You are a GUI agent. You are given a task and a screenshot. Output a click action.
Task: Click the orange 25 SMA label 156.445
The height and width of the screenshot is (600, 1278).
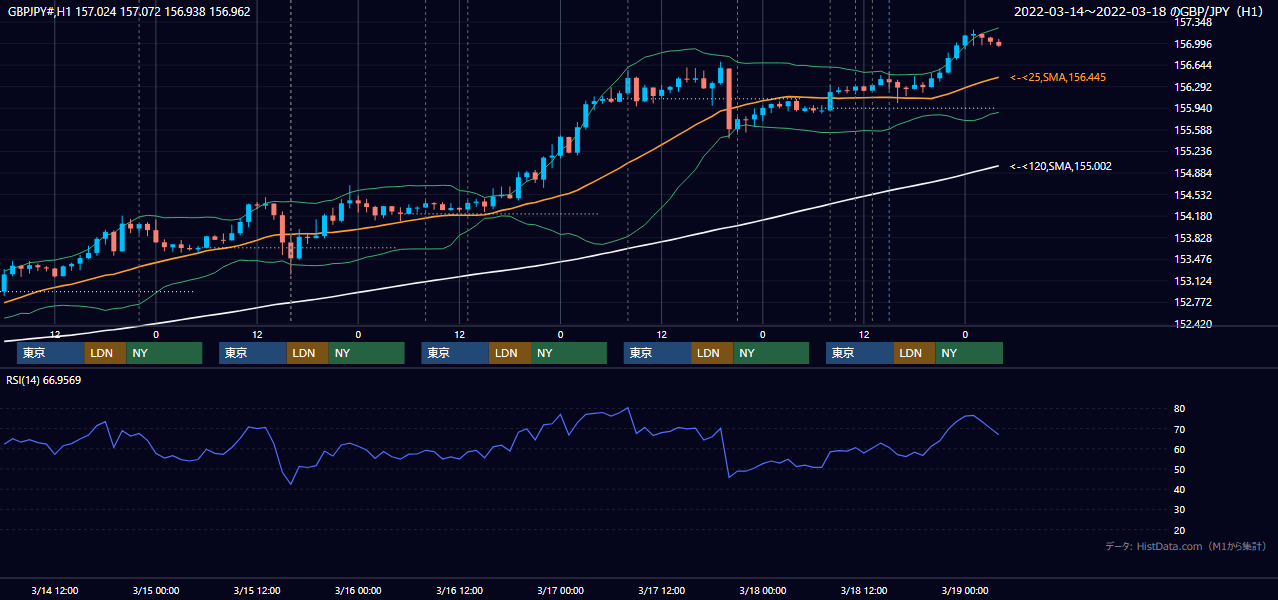[x=1057, y=77]
